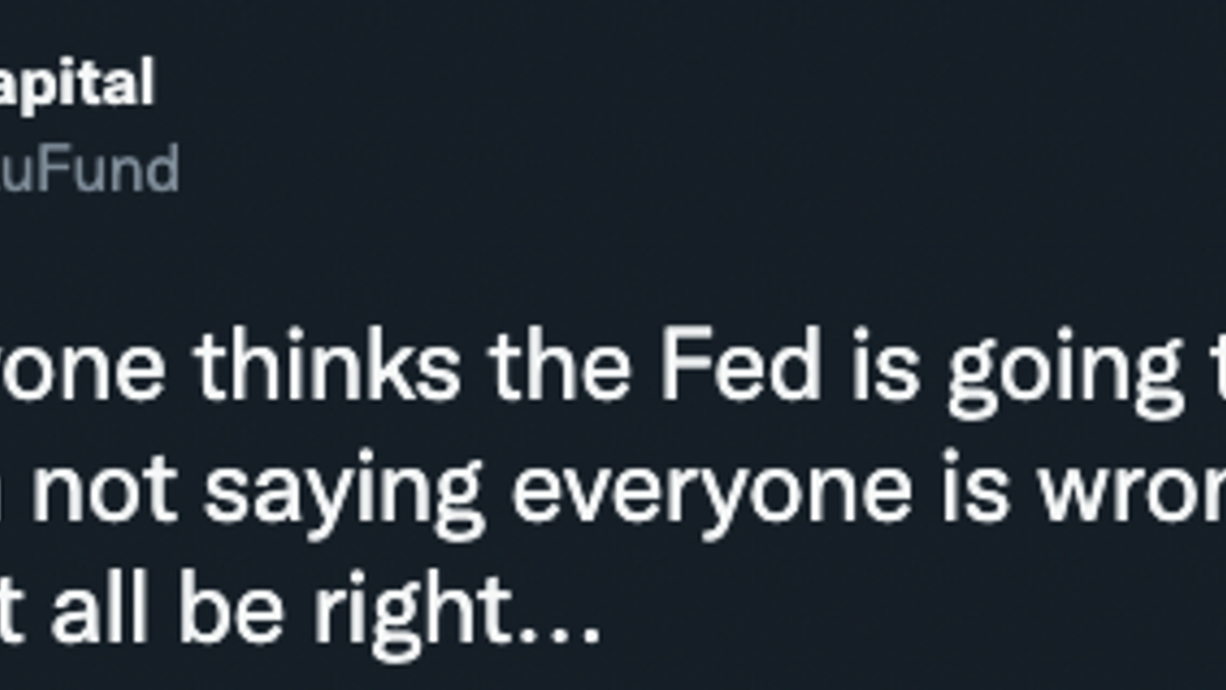Click the word "everyone" in second line
1226x690 pixels.
pyautogui.click(x=711, y=497)
